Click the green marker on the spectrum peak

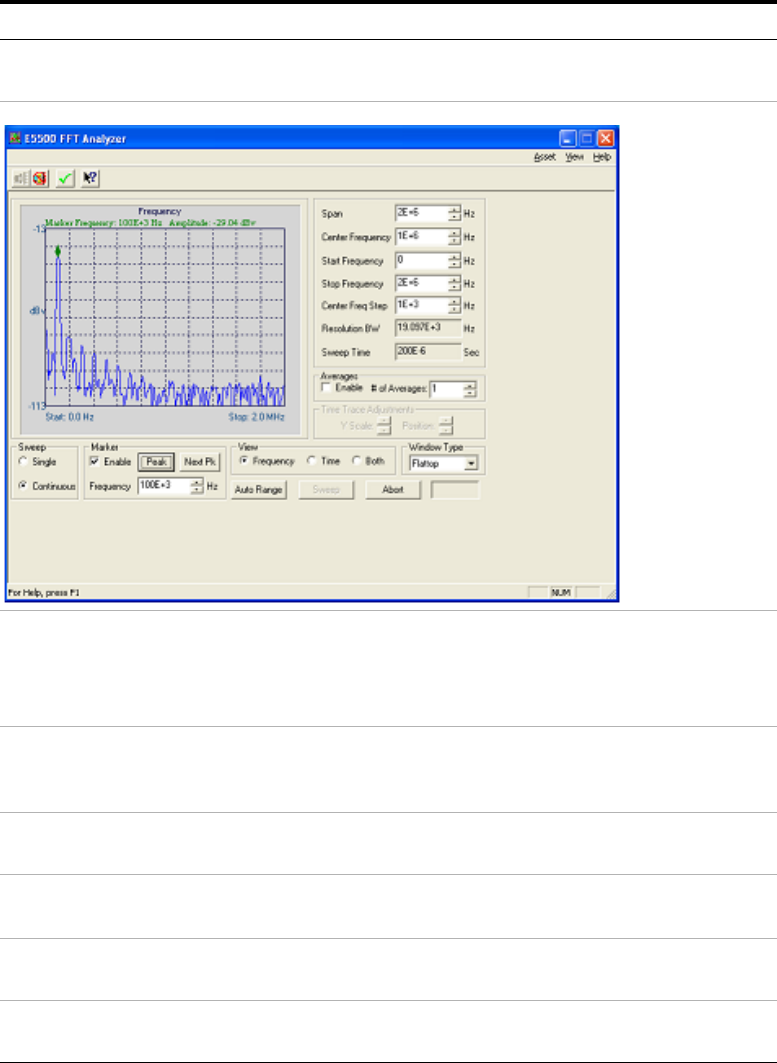pos(58,252)
